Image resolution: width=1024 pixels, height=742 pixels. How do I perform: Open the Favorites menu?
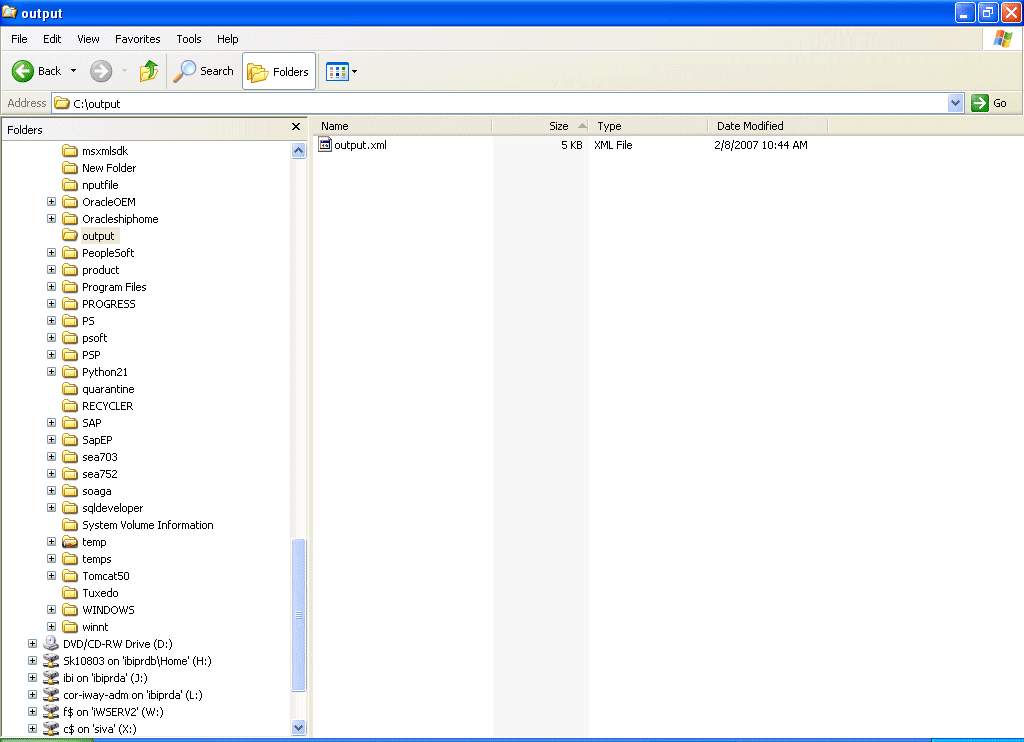point(137,39)
